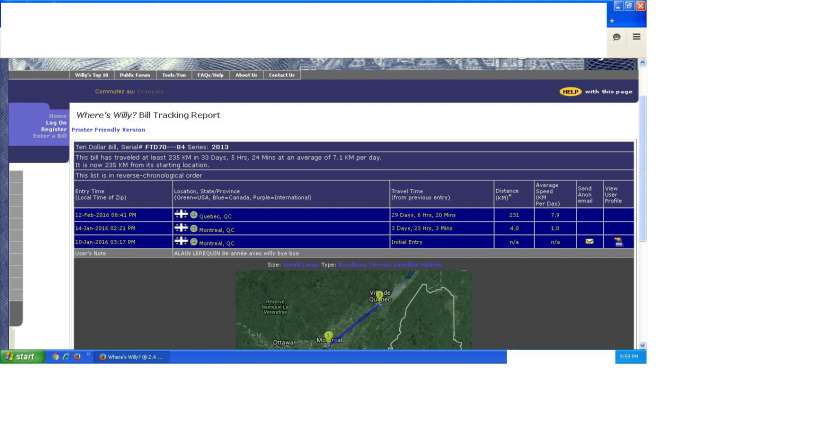Click the map type links after Type:
The height and width of the screenshot is (429, 825).
click(x=390, y=265)
